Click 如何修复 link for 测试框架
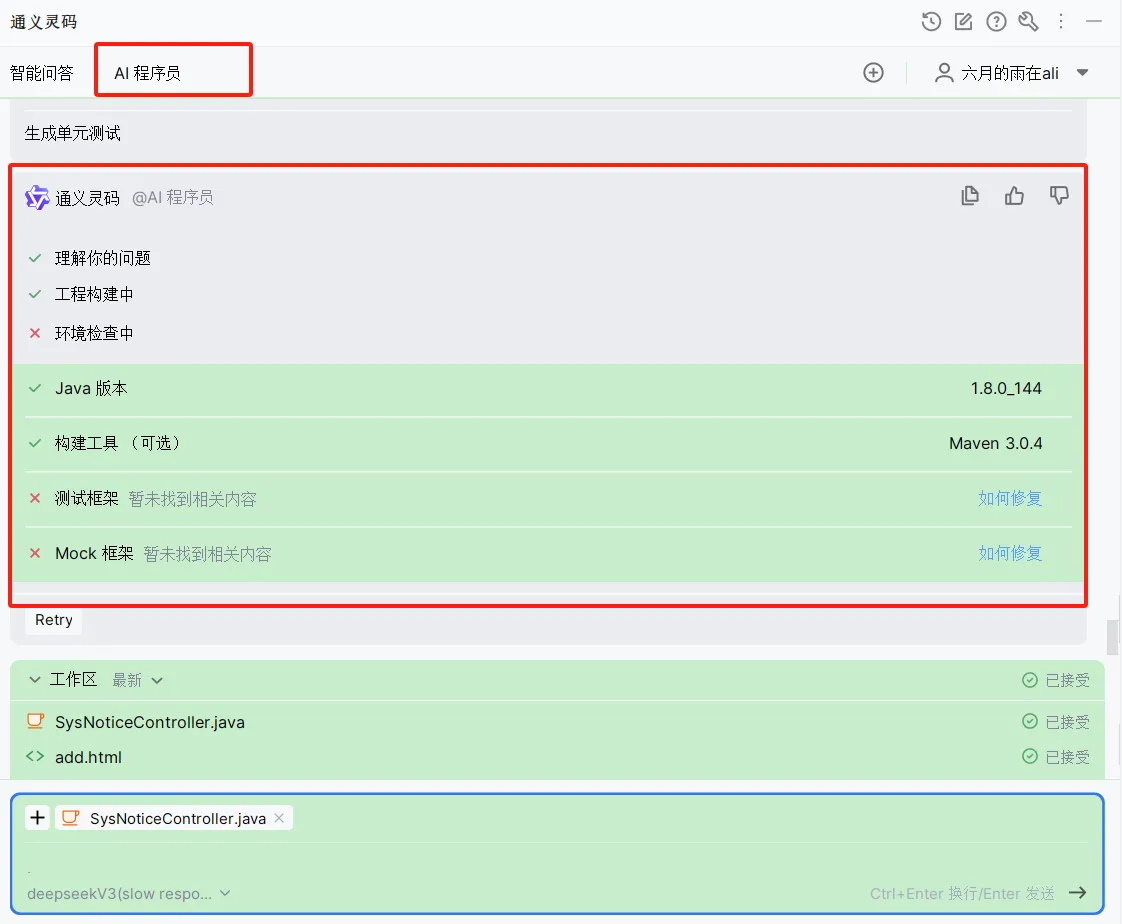 coord(1010,498)
